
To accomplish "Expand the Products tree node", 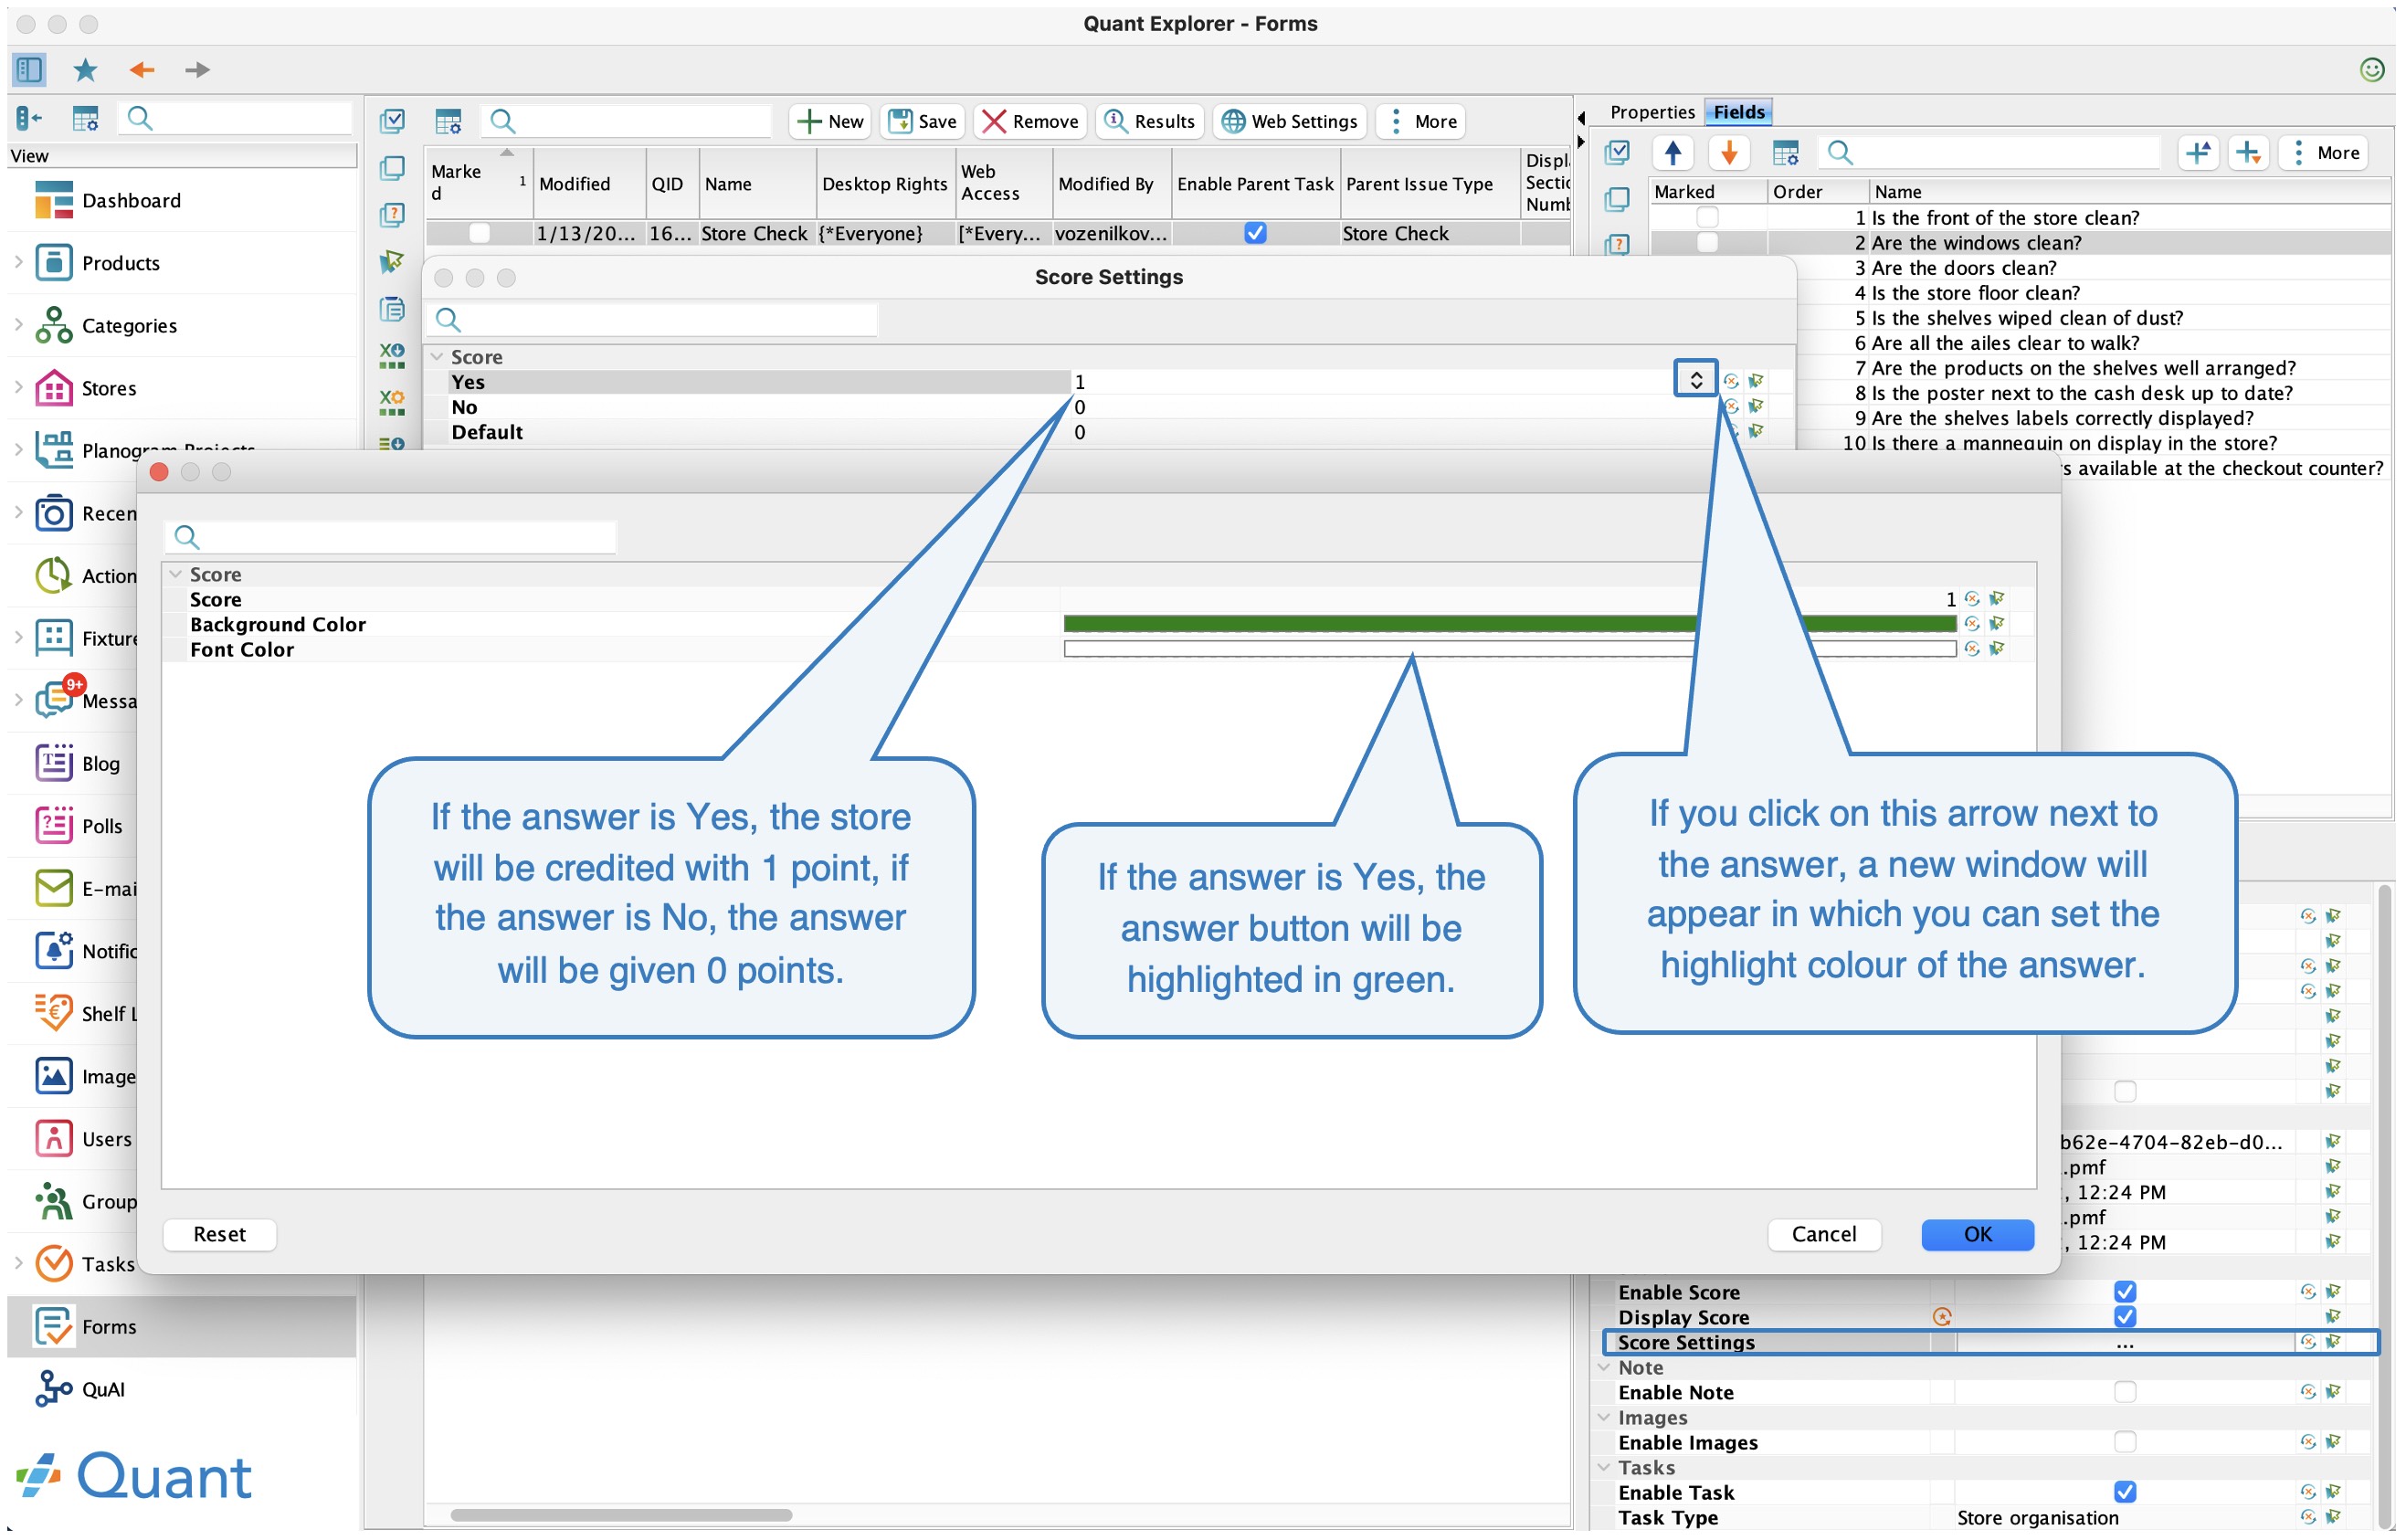I will click(x=18, y=262).
